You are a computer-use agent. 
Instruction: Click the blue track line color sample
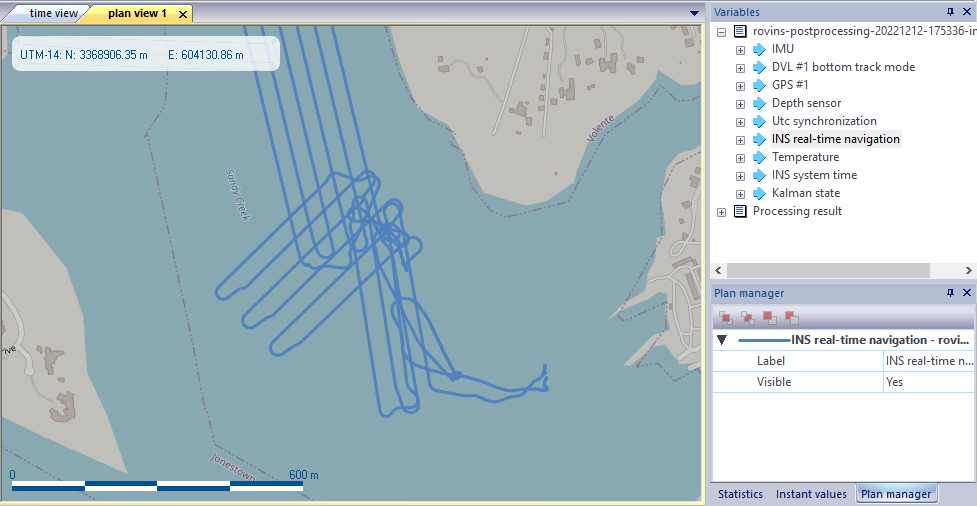tap(763, 340)
